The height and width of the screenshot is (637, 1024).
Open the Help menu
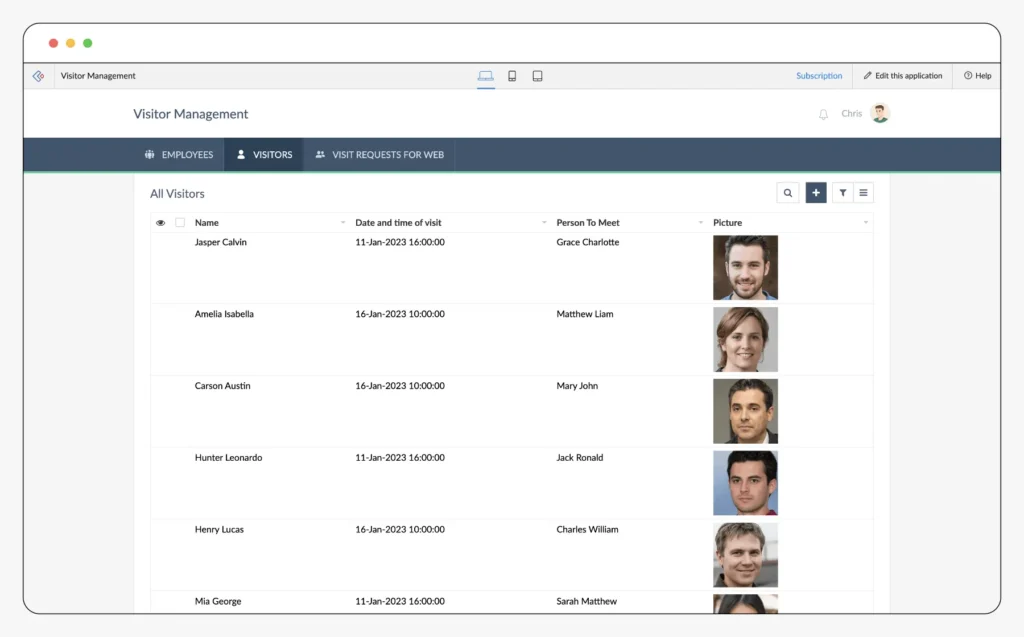(977, 75)
